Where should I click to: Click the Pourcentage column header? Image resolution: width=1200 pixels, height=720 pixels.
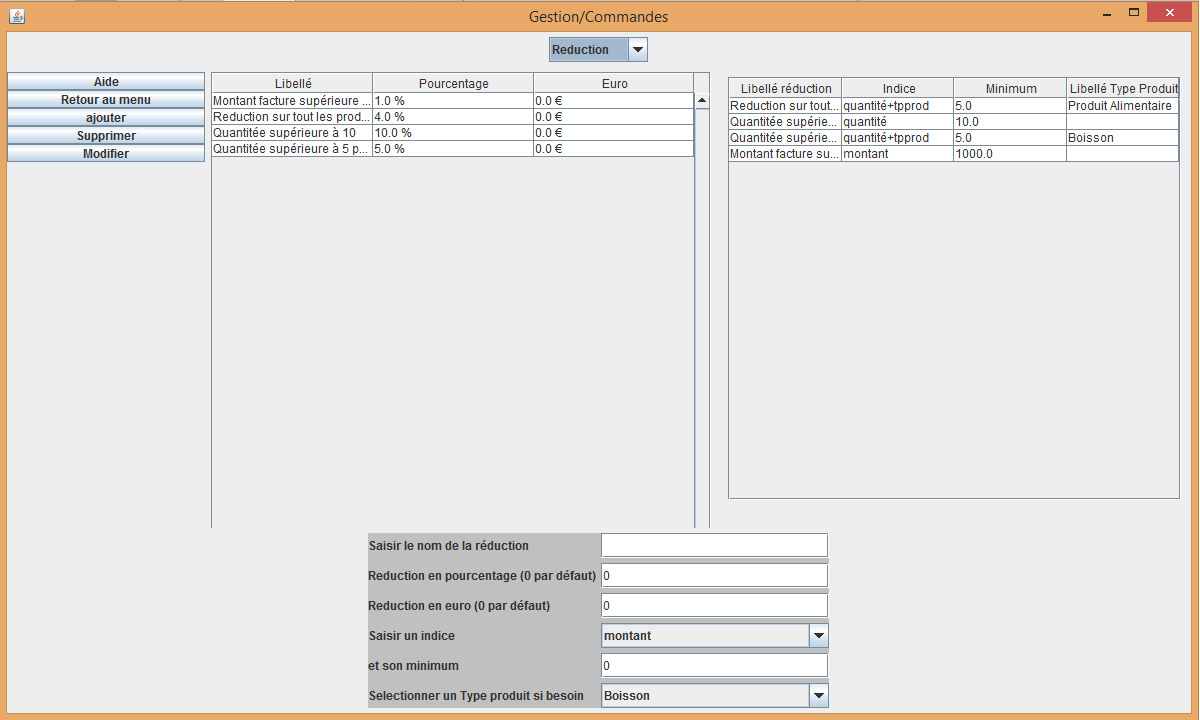pyautogui.click(x=453, y=84)
